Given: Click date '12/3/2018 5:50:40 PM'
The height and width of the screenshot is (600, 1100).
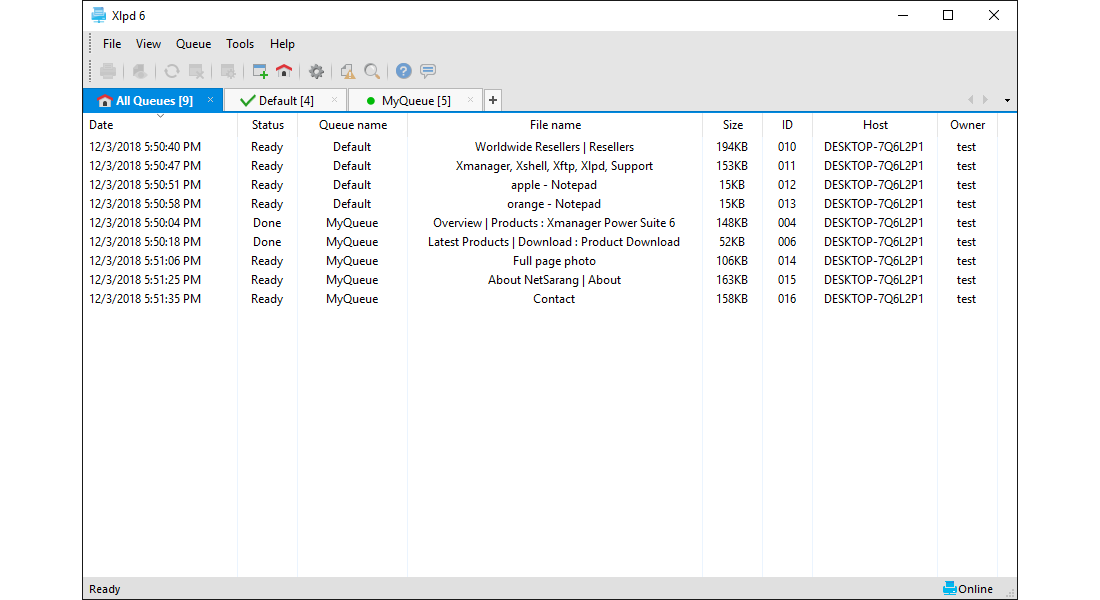Looking at the screenshot, I should pyautogui.click(x=145, y=147).
